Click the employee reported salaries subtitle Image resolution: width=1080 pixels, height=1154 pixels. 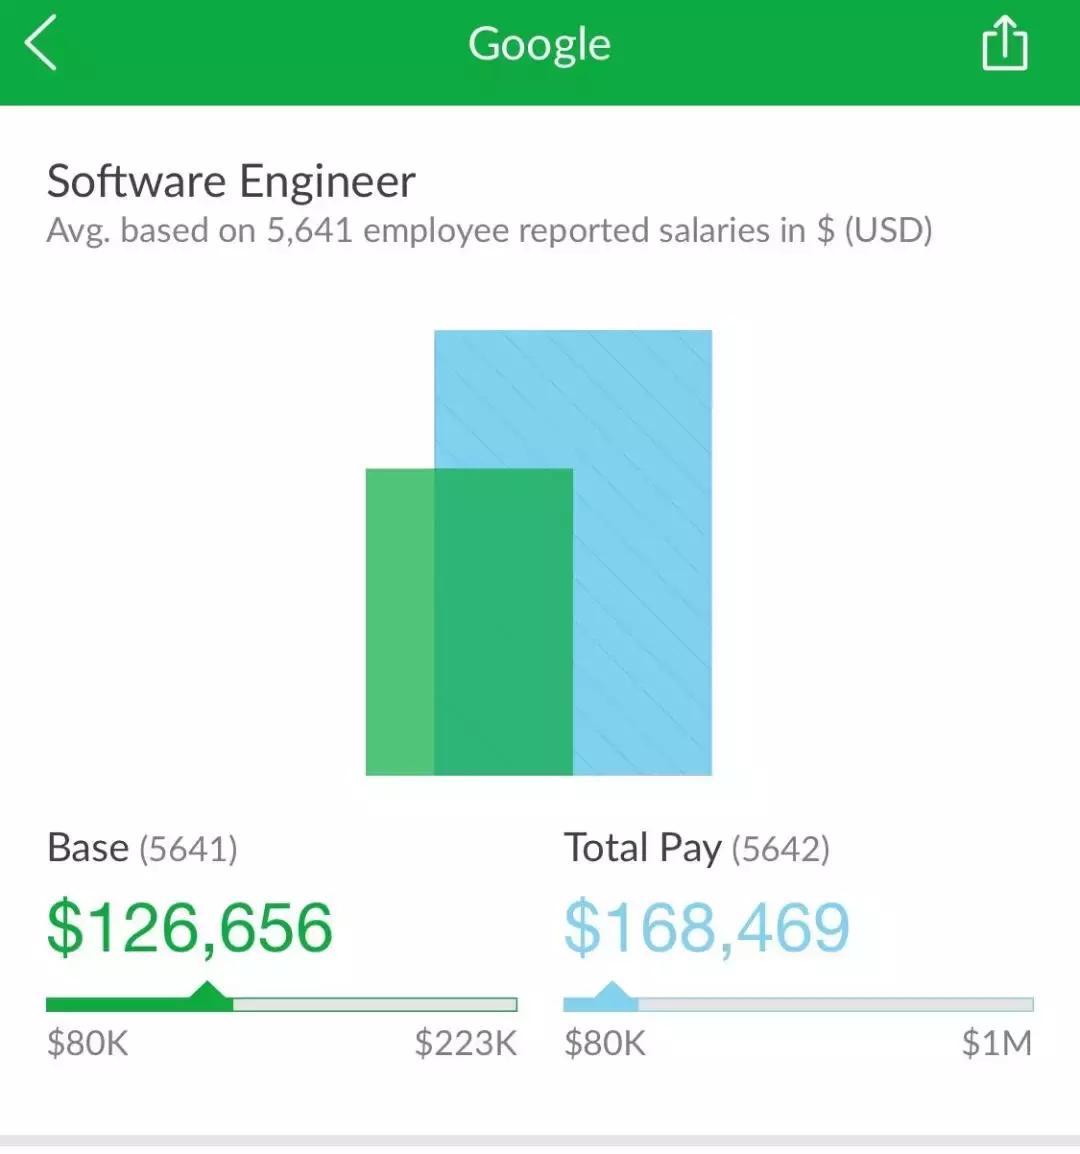tap(489, 231)
